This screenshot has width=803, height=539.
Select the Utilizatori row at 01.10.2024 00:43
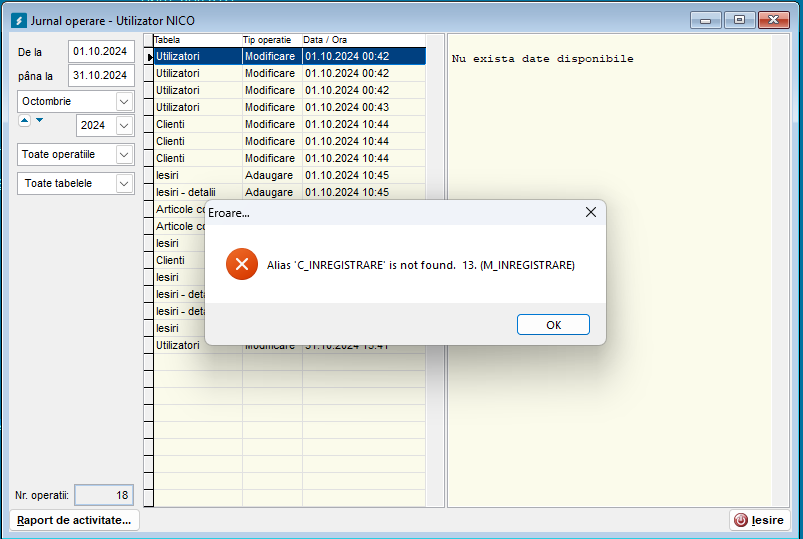290,107
